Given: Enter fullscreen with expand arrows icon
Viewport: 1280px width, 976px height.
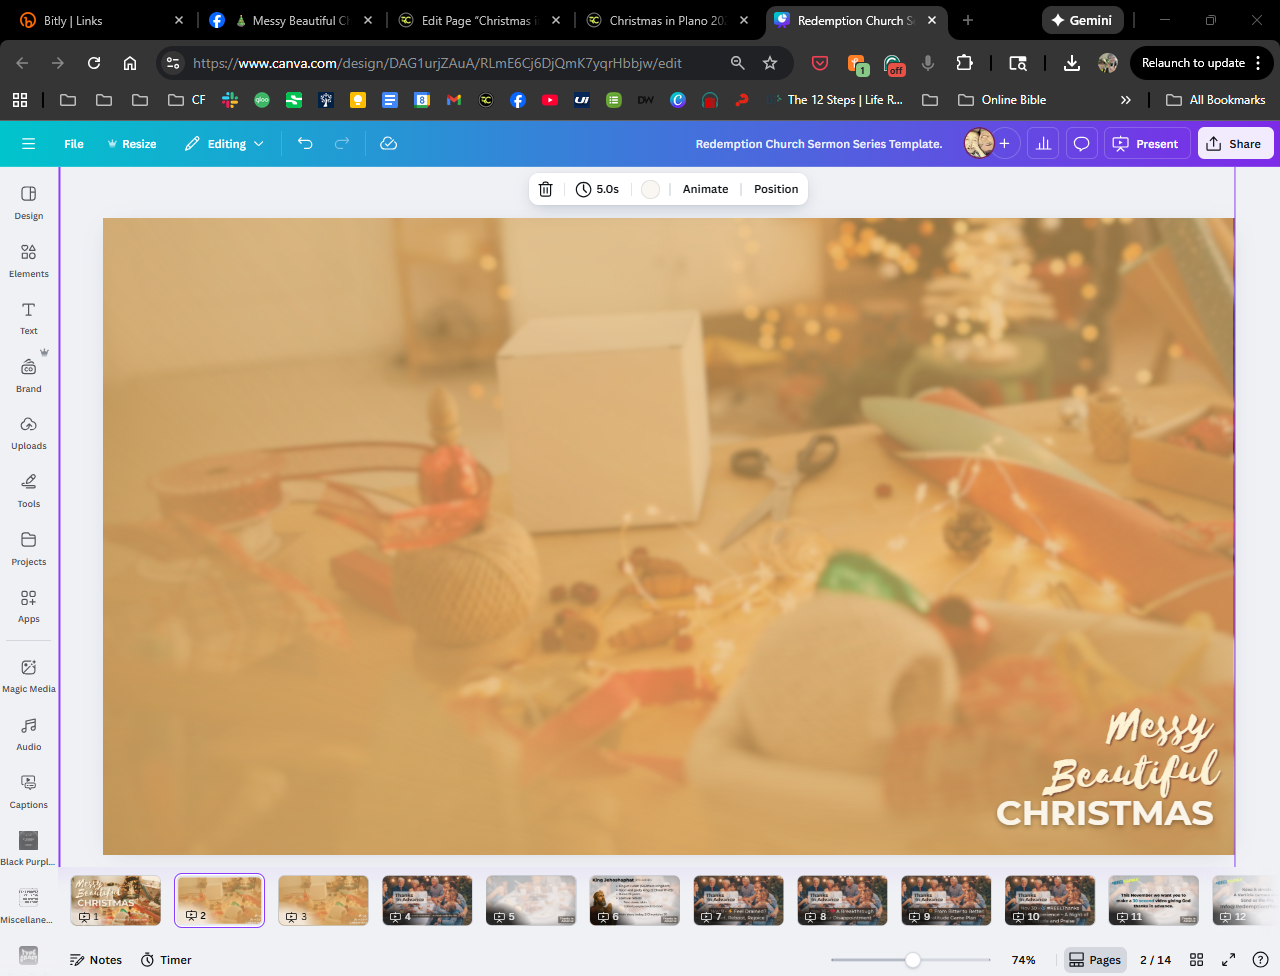Looking at the screenshot, I should click(x=1228, y=960).
